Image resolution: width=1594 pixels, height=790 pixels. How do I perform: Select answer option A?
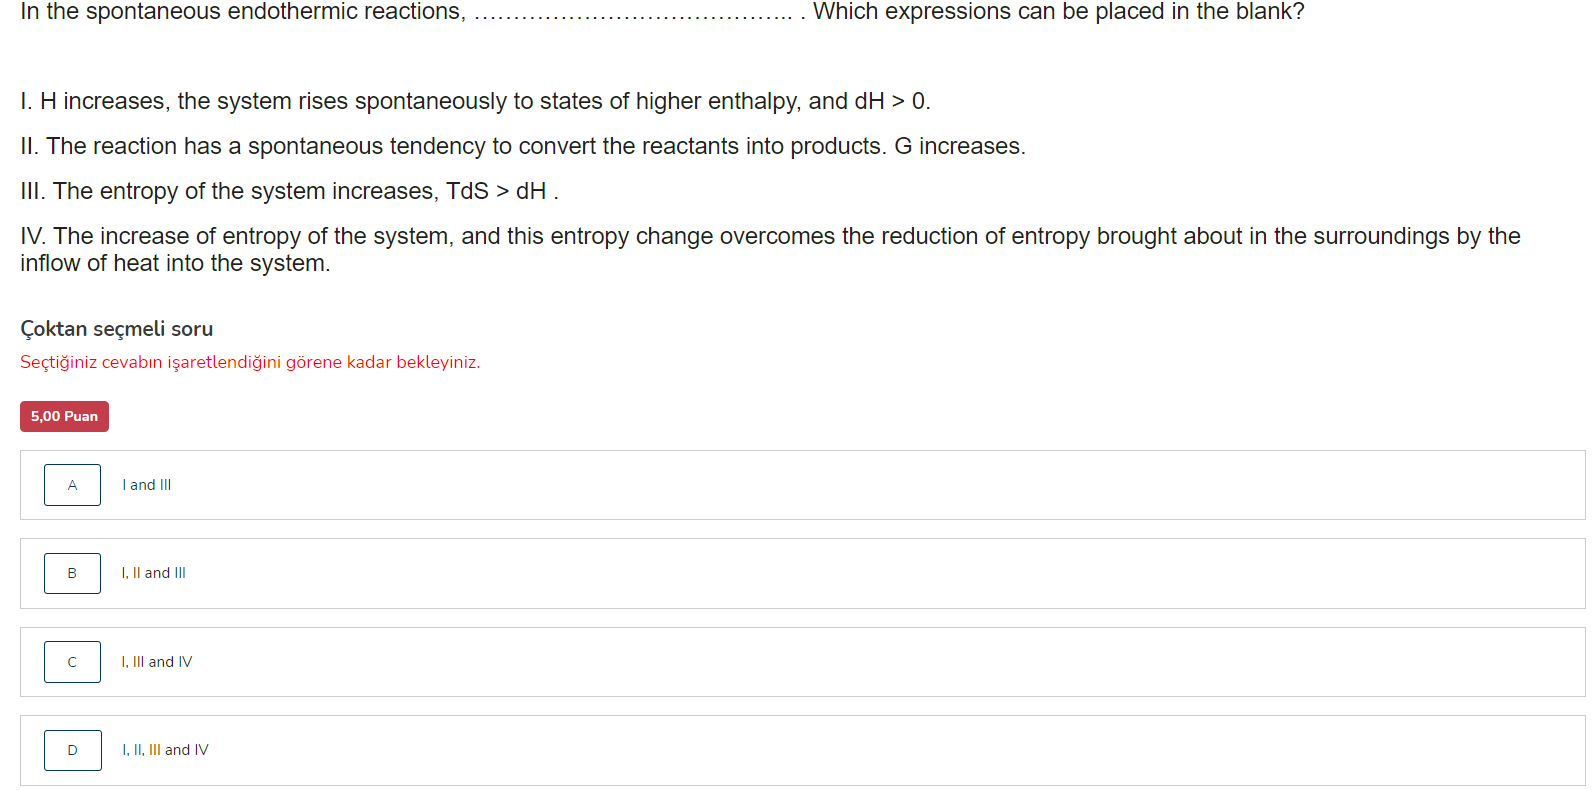(x=72, y=485)
